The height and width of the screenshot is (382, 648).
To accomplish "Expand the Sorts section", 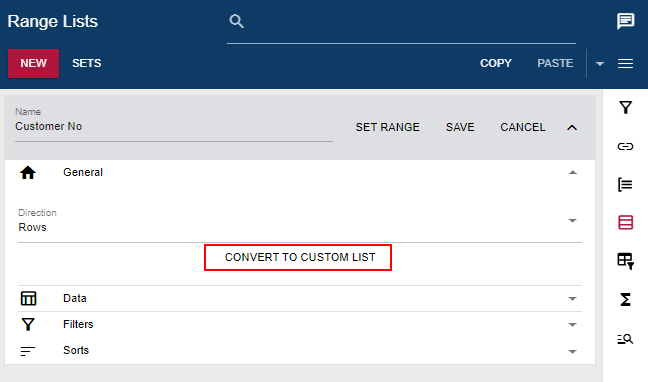I will pyautogui.click(x=300, y=351).
